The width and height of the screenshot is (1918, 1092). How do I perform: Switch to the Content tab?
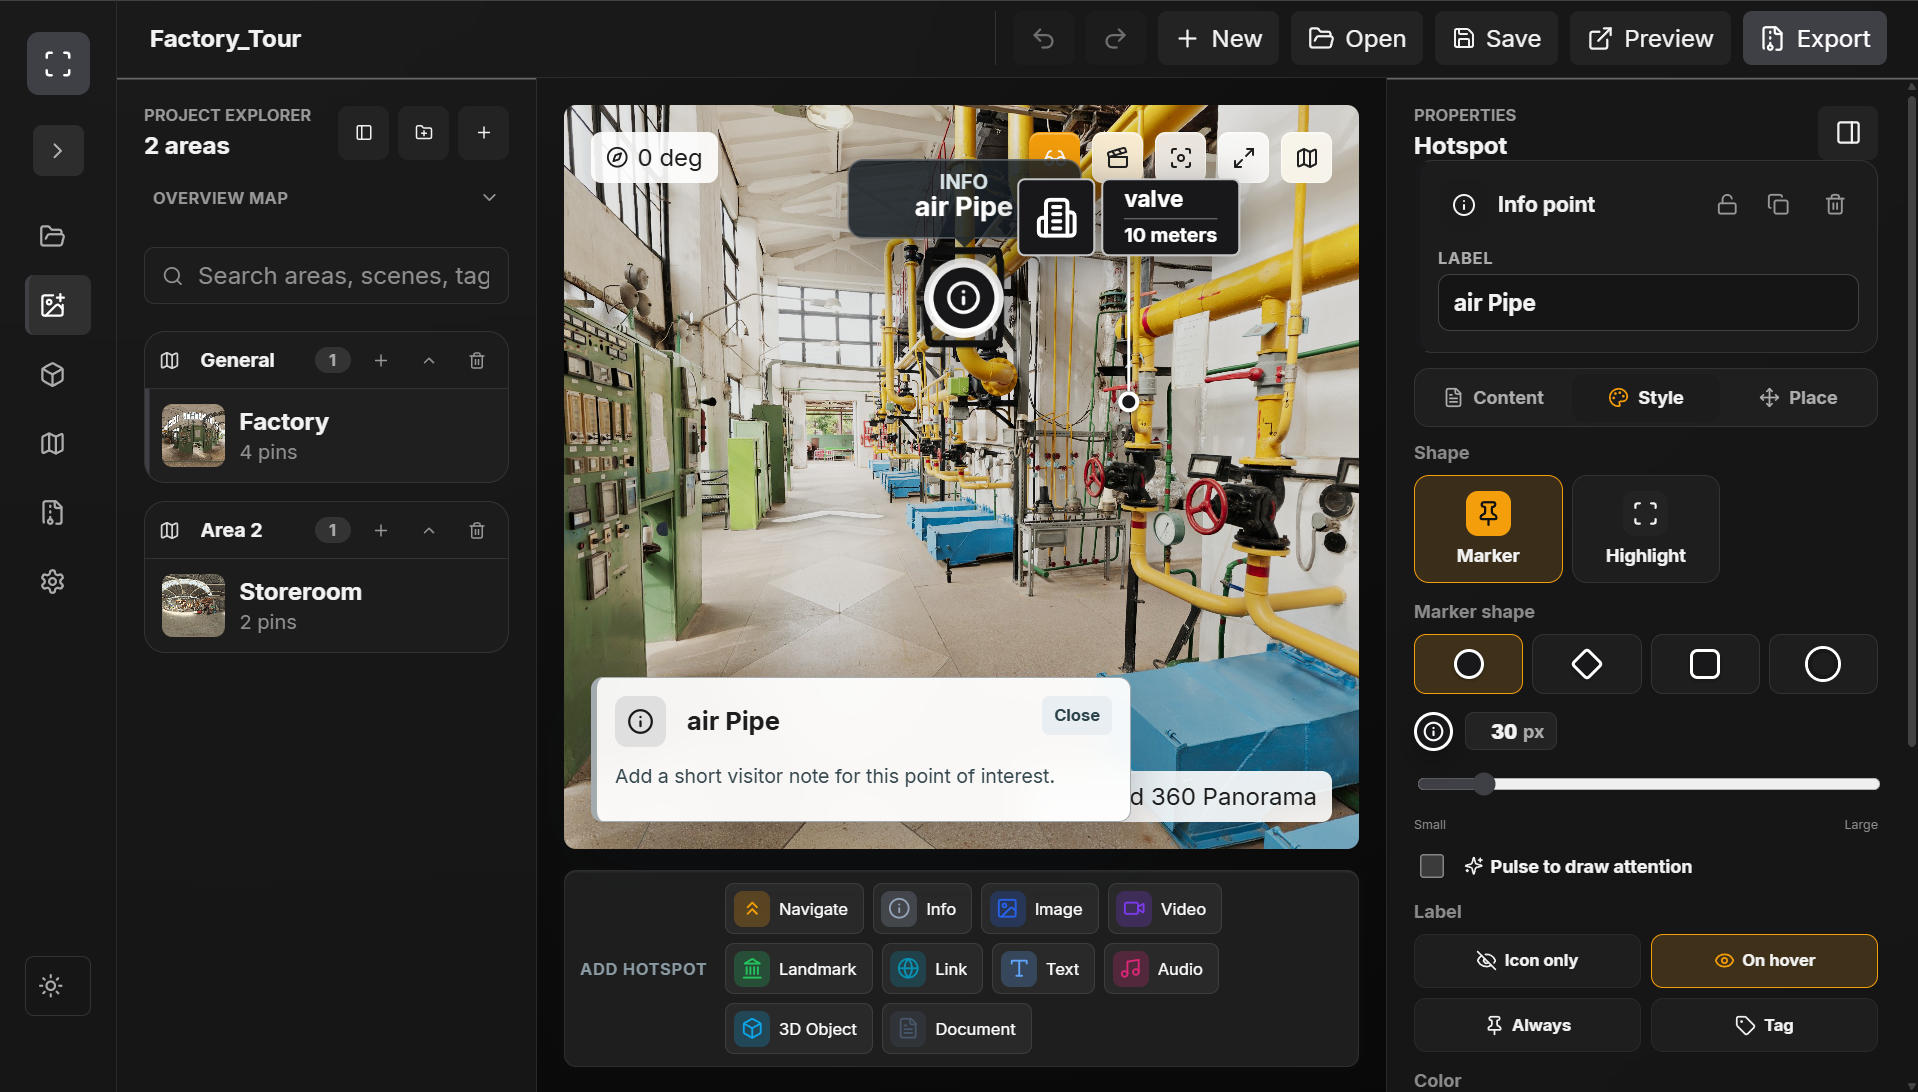point(1494,398)
